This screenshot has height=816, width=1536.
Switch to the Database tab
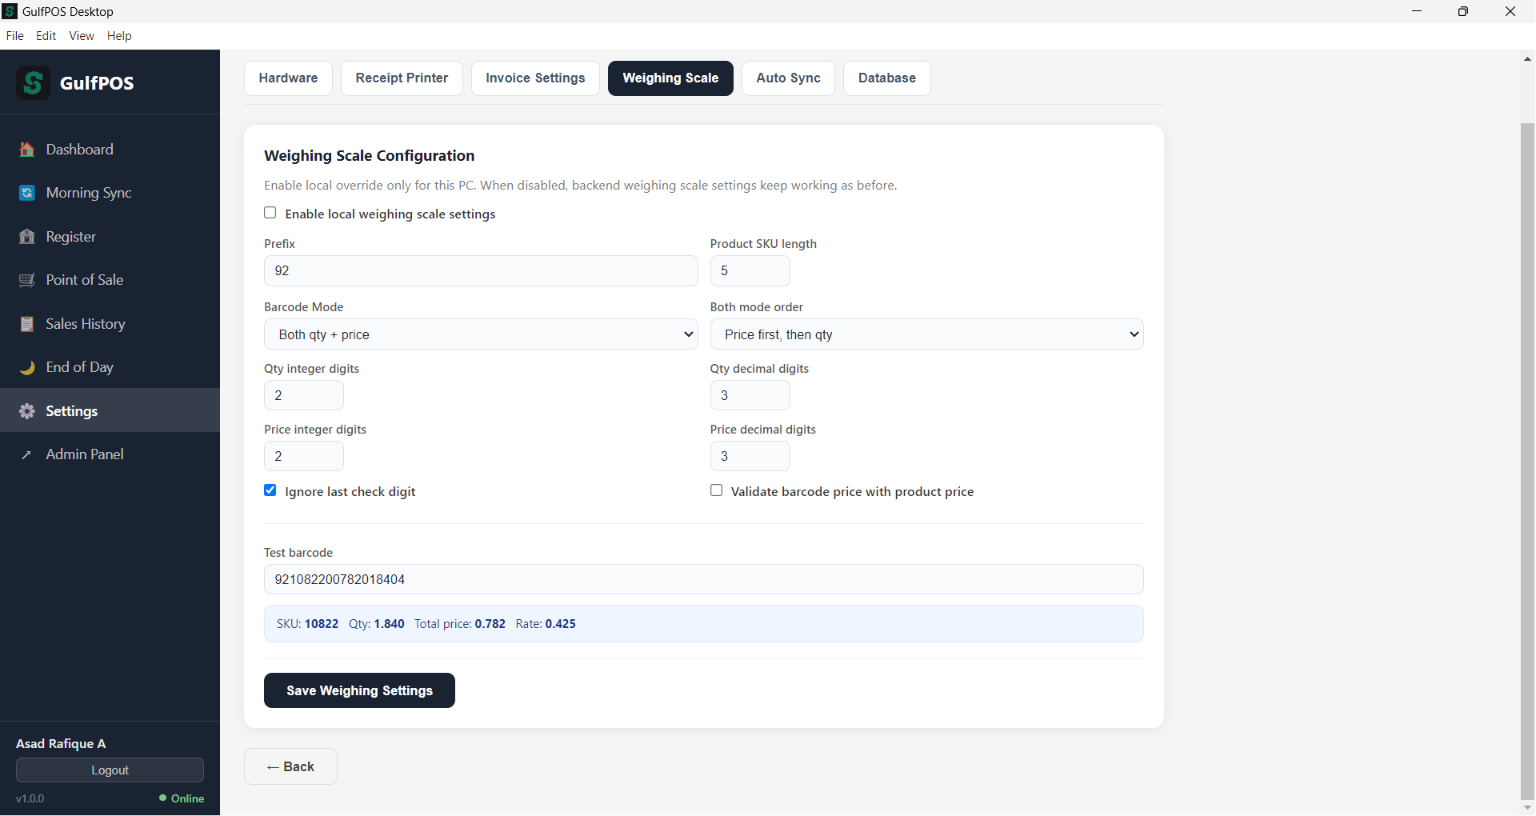click(x=887, y=78)
